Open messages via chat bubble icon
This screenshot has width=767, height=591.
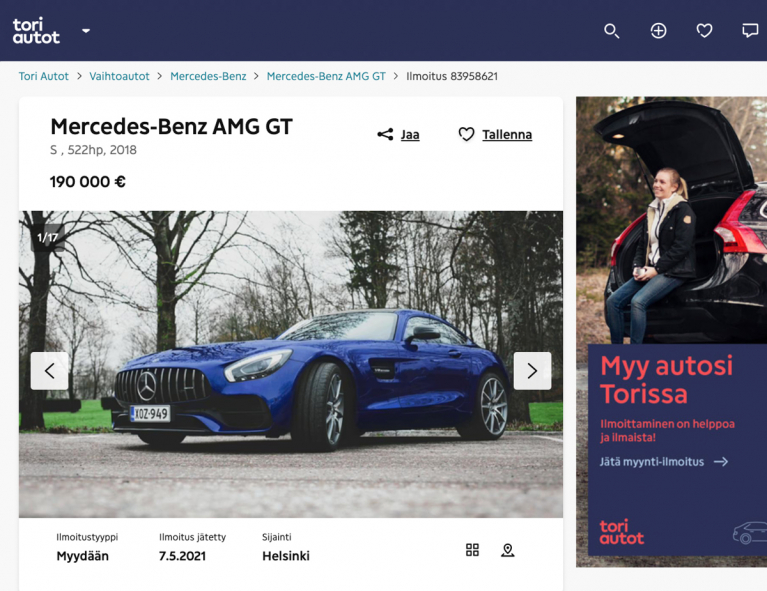pos(750,31)
